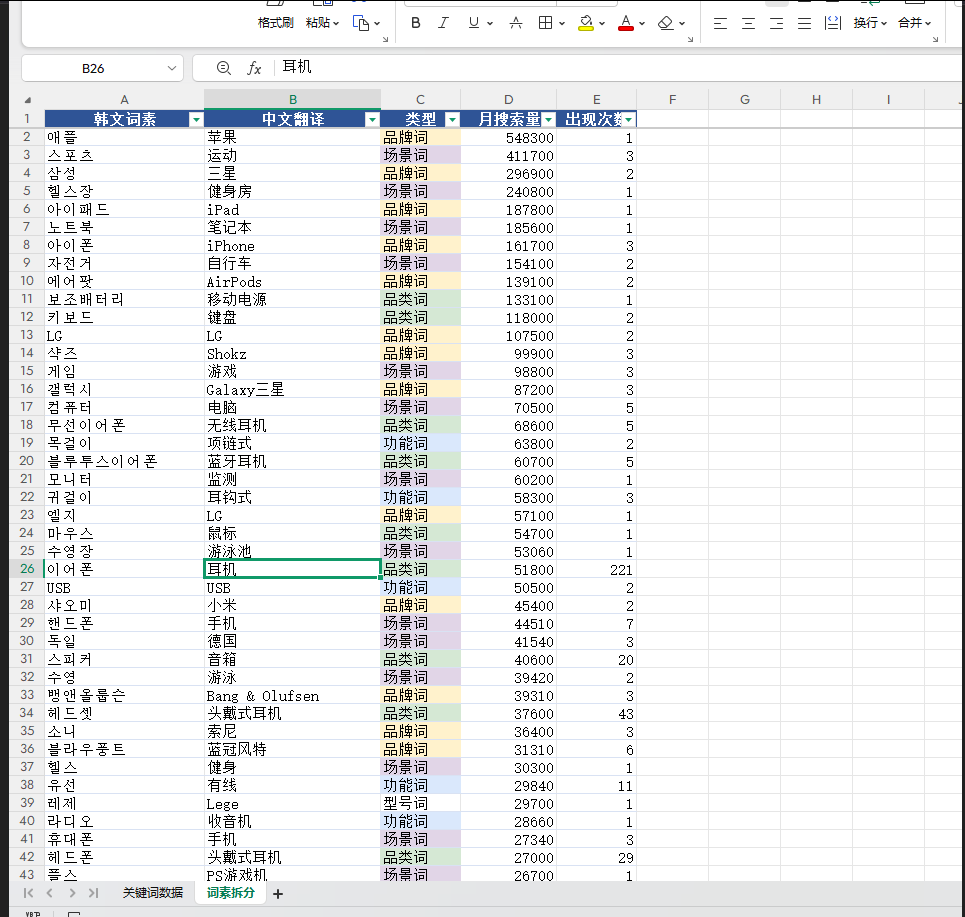Viewport: 965px width, 917px height.
Task: Go to next sheet arrow
Action: pos(72,893)
